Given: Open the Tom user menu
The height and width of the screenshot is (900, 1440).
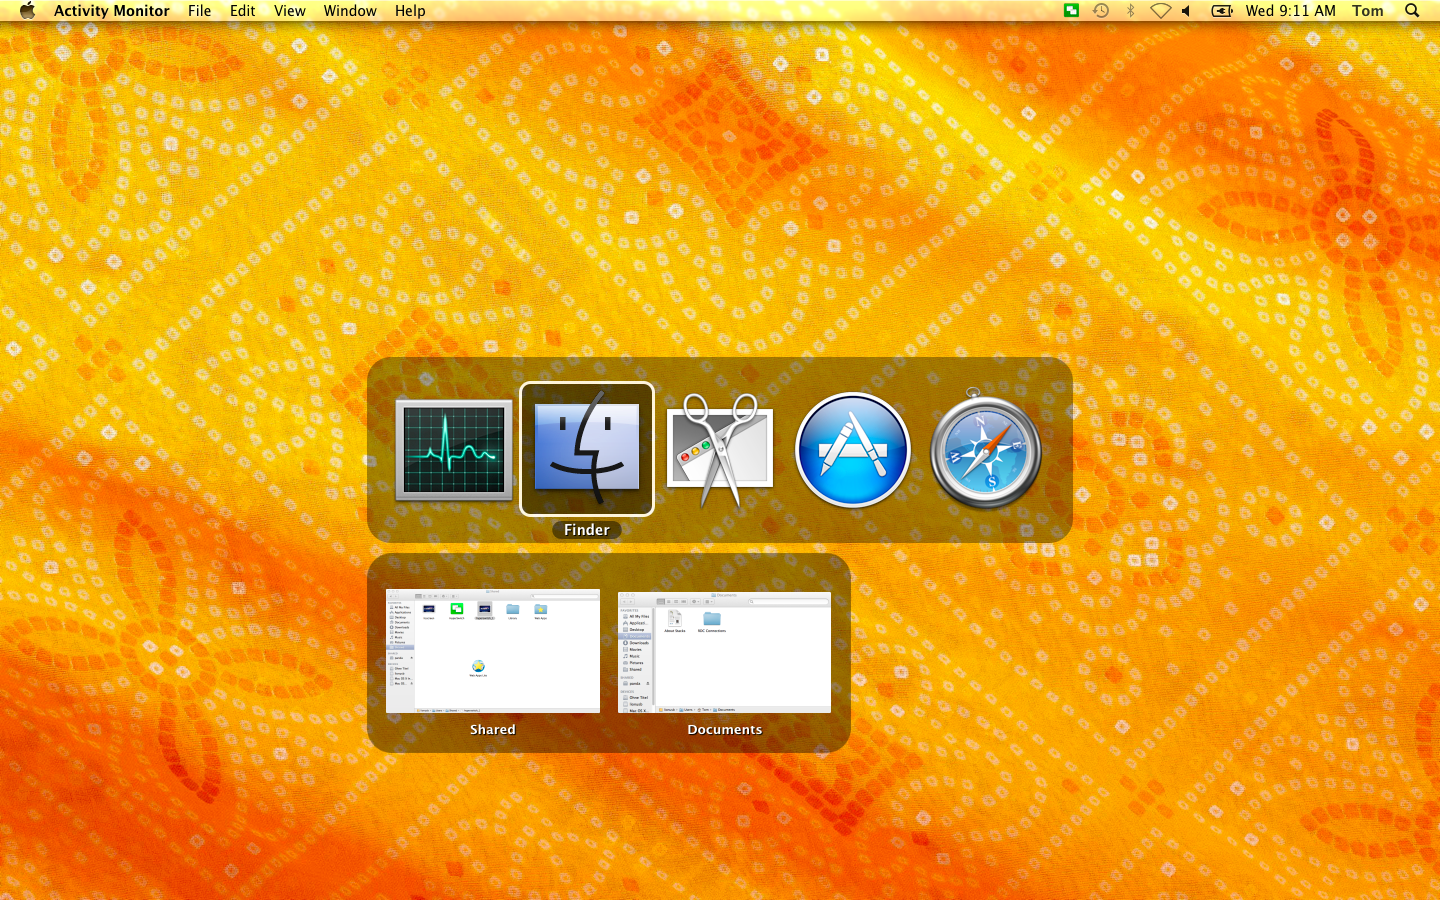Looking at the screenshot, I should (1368, 11).
